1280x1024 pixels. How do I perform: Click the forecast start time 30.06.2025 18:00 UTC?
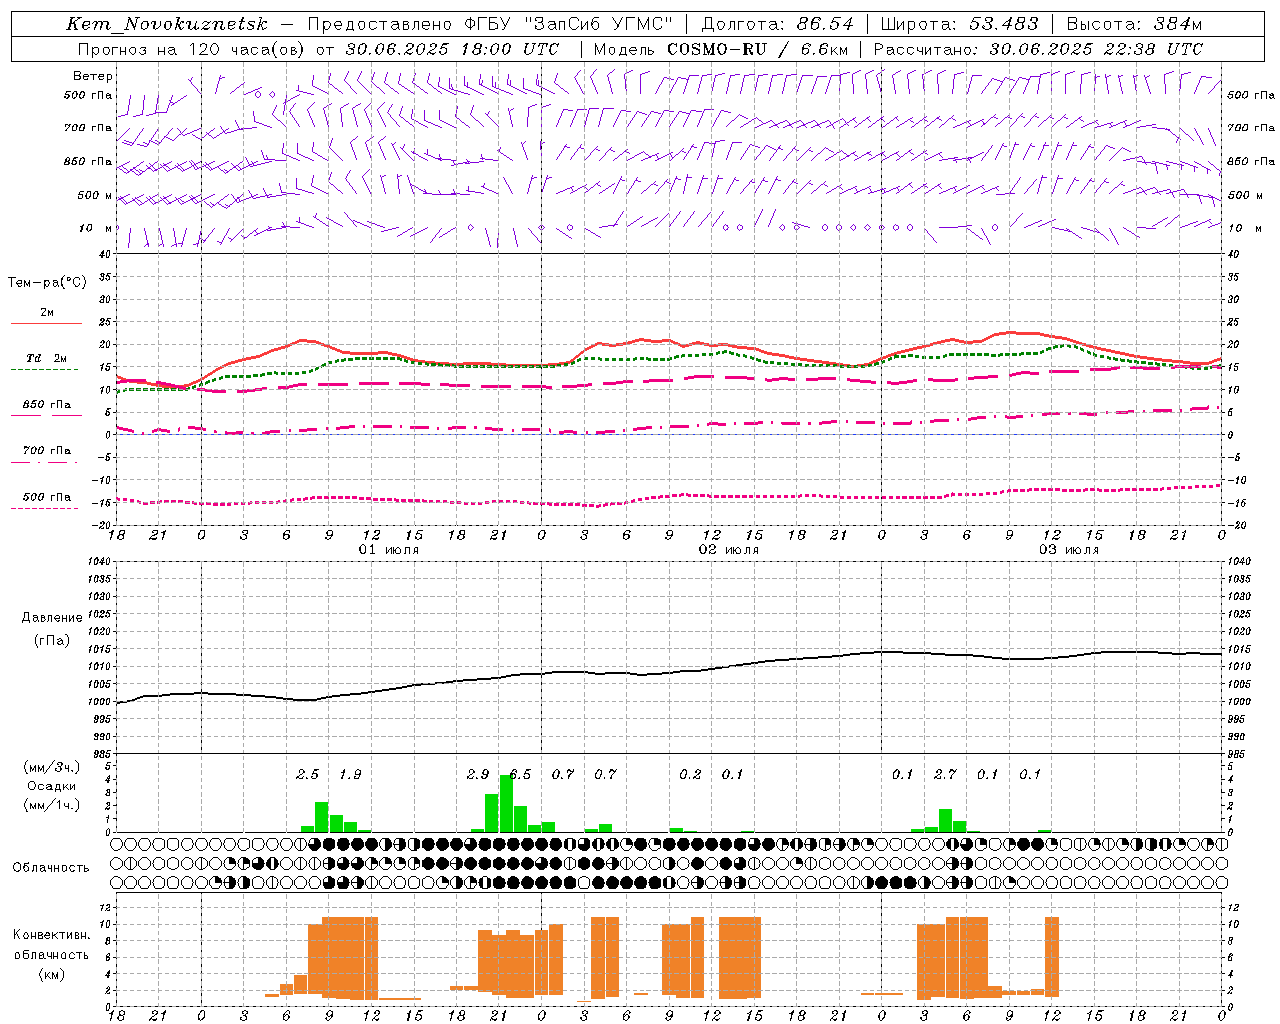point(452,49)
